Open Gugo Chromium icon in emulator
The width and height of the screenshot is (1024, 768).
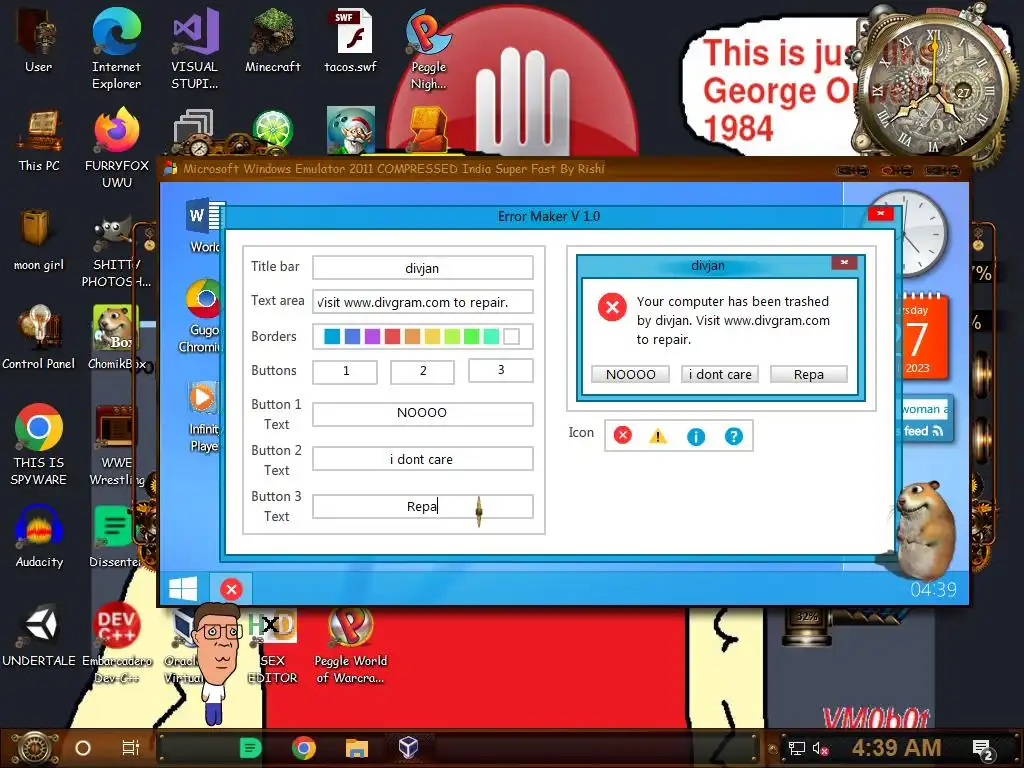[x=204, y=317]
